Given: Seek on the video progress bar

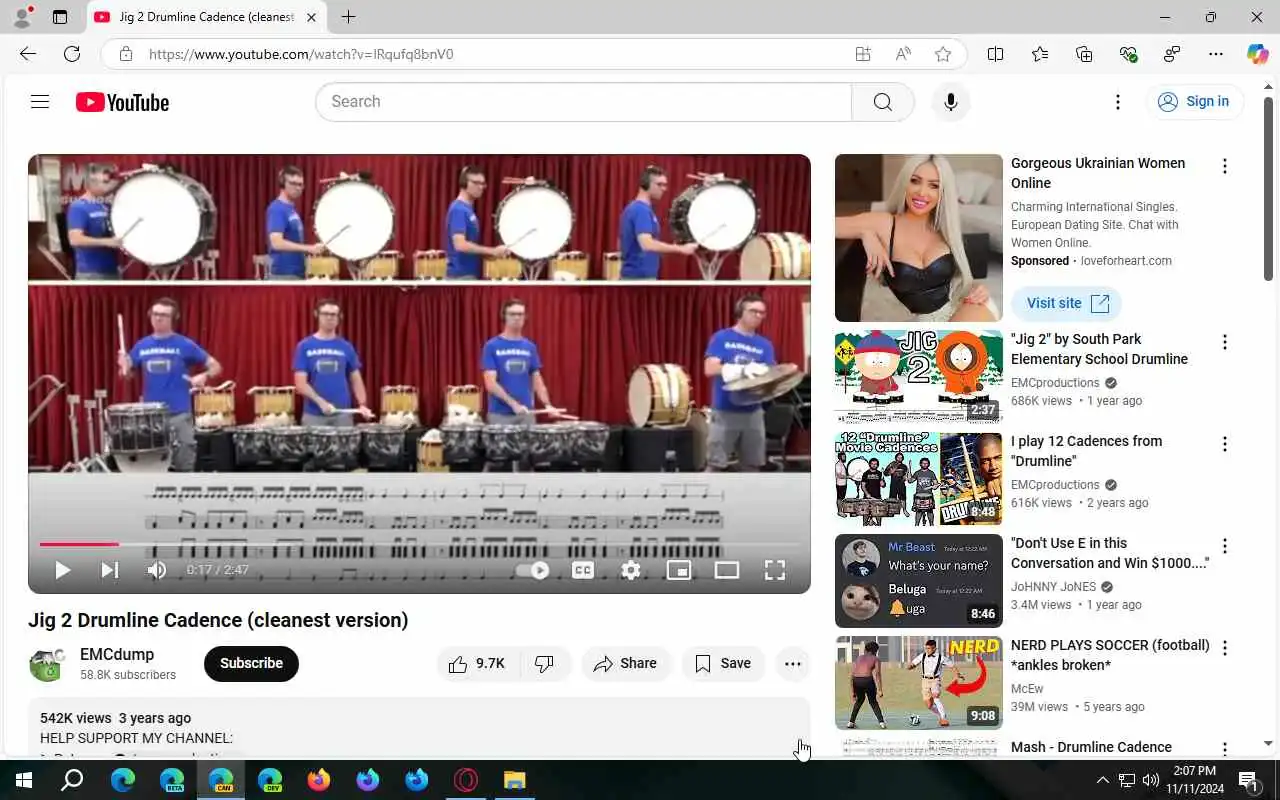Looking at the screenshot, I should coord(419,544).
